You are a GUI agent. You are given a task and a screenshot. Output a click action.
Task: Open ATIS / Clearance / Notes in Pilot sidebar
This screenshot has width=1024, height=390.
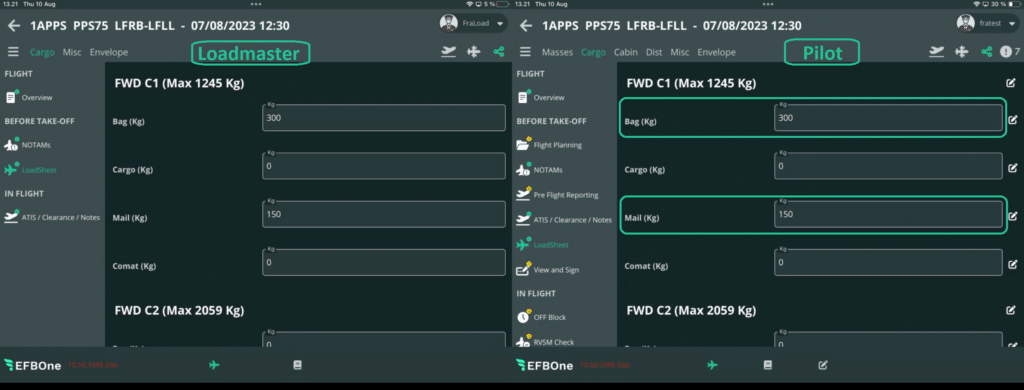point(565,220)
